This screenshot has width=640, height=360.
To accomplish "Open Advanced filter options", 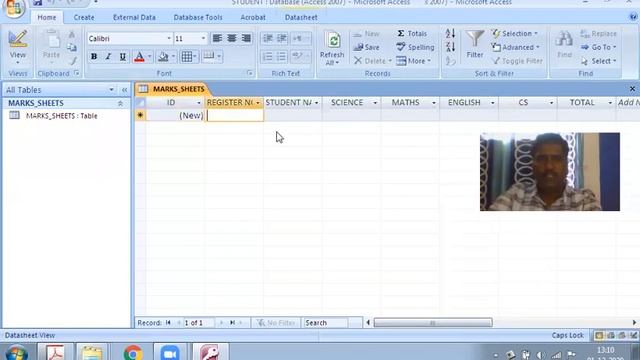I will pos(516,47).
